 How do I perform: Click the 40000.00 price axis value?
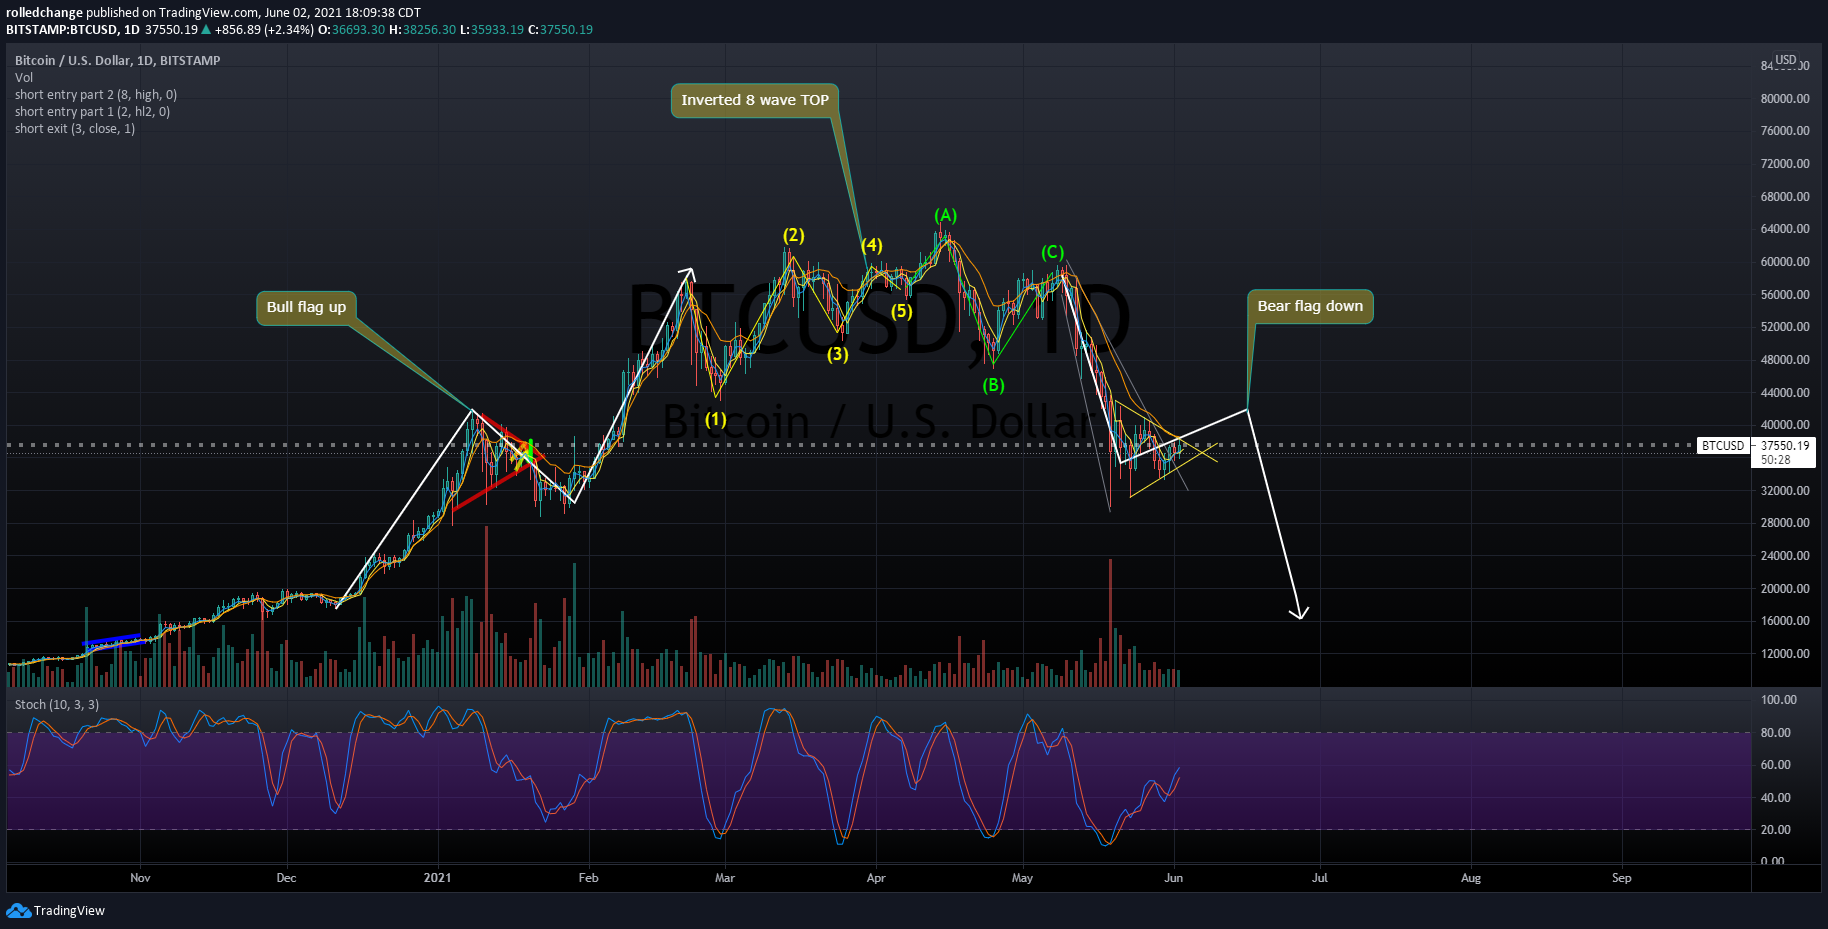pyautogui.click(x=1785, y=425)
